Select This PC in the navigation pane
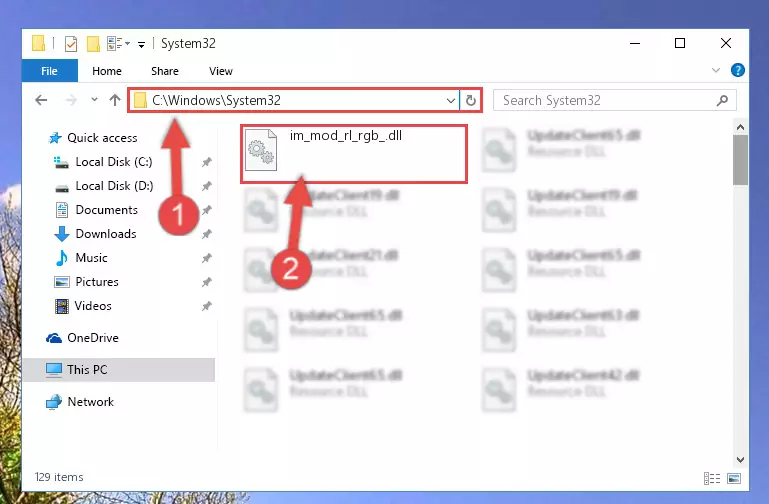 [x=118, y=370]
